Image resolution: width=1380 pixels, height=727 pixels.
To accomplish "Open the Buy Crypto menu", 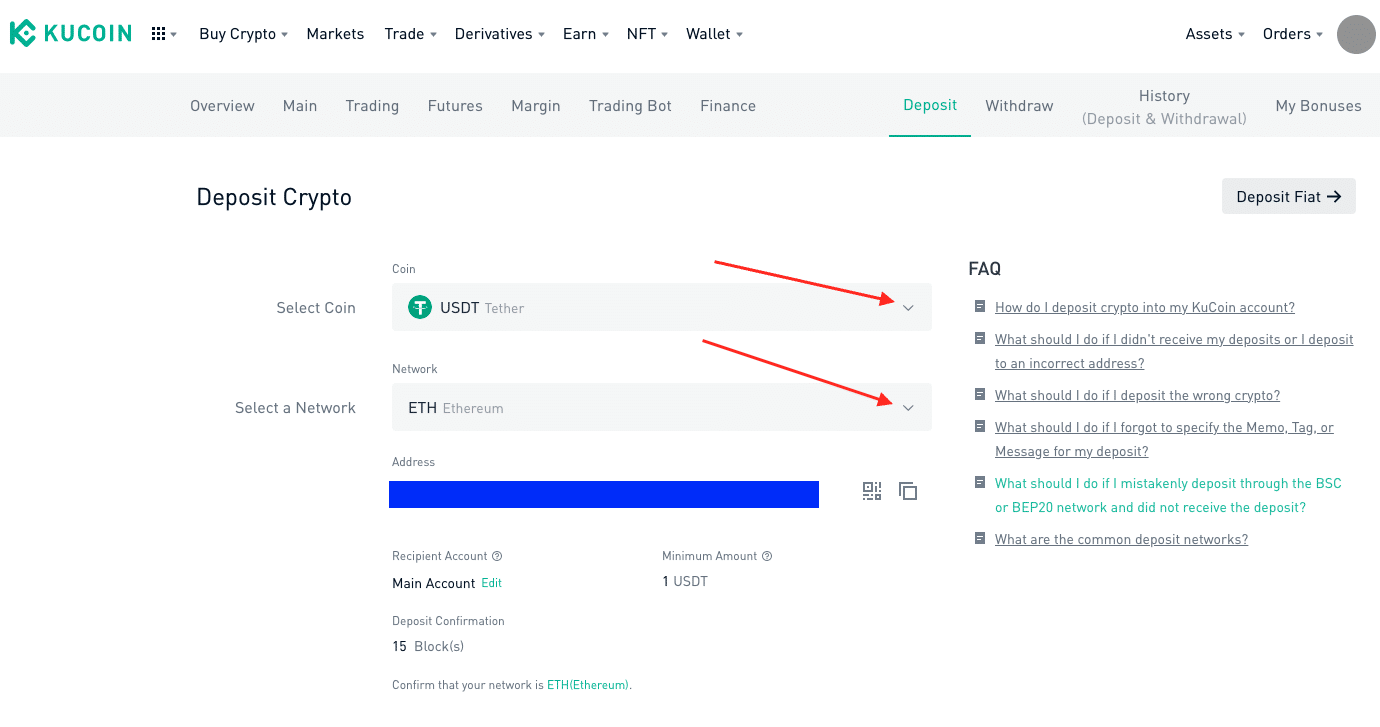I will click(x=243, y=34).
